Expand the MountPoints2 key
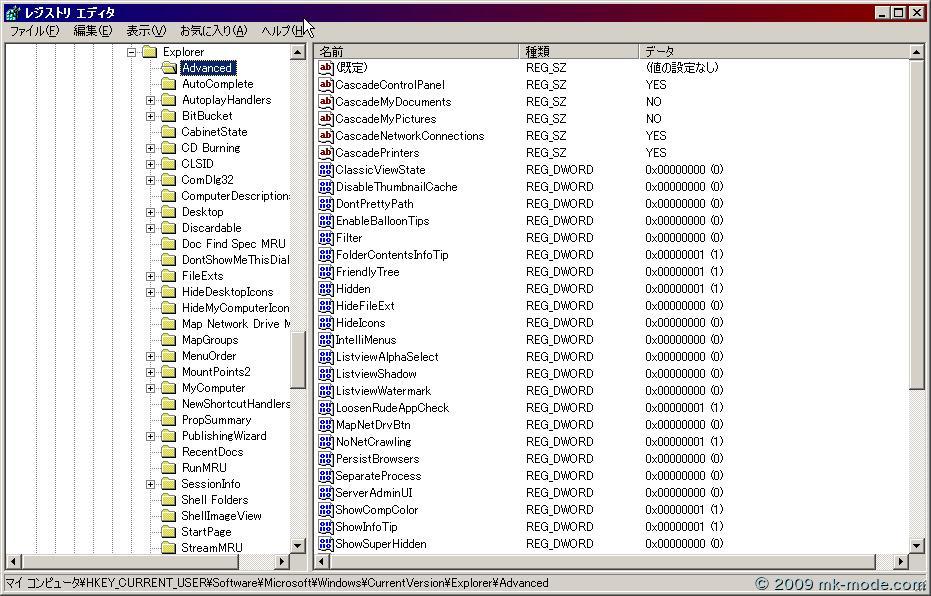 point(151,372)
